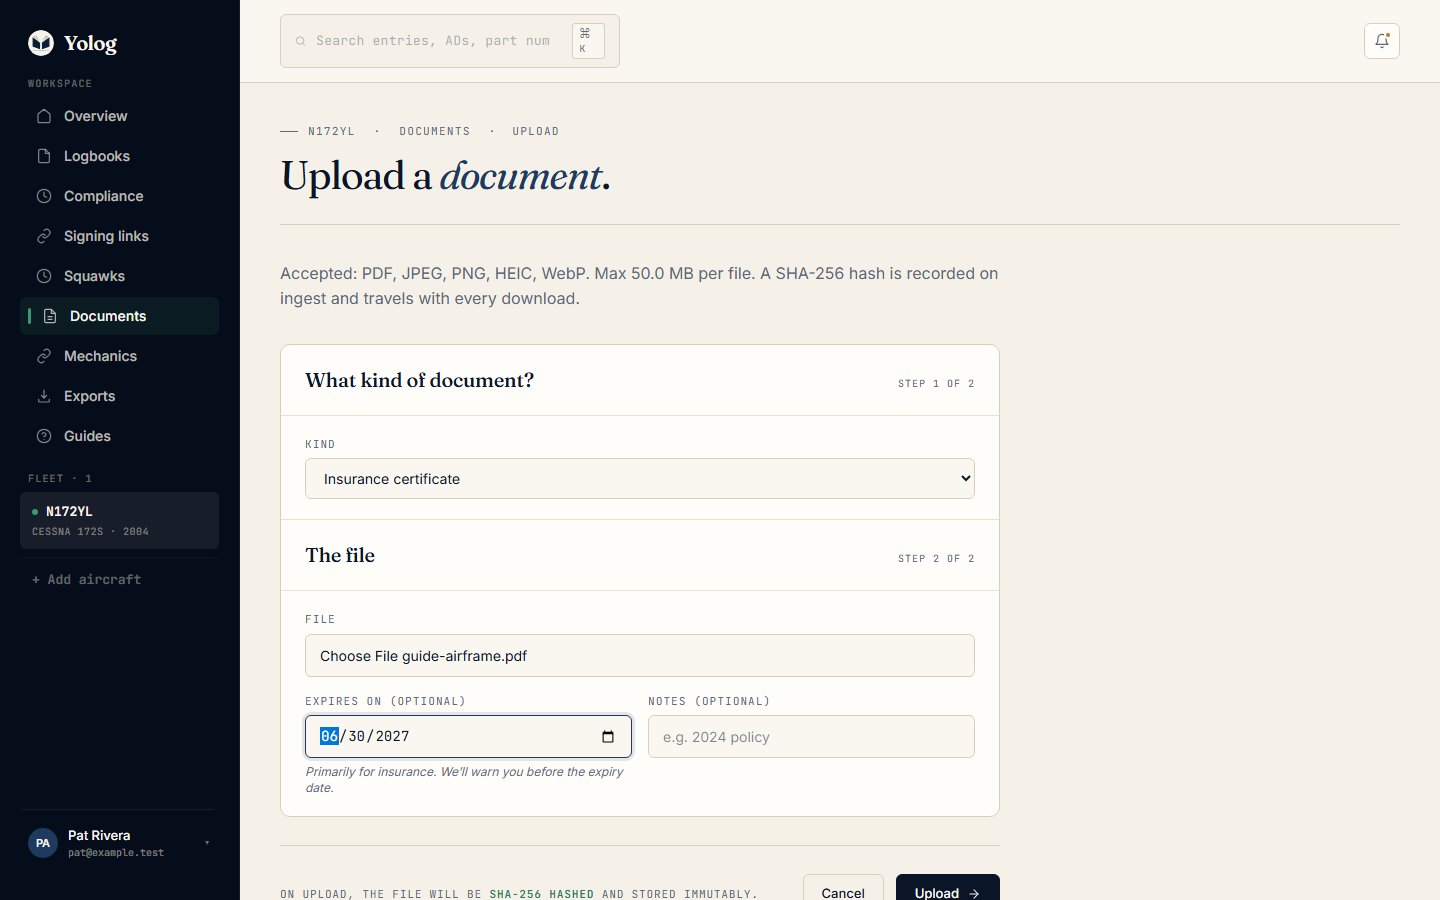The height and width of the screenshot is (900, 1440).
Task: Click the Mechanics link icon
Action: click(44, 356)
